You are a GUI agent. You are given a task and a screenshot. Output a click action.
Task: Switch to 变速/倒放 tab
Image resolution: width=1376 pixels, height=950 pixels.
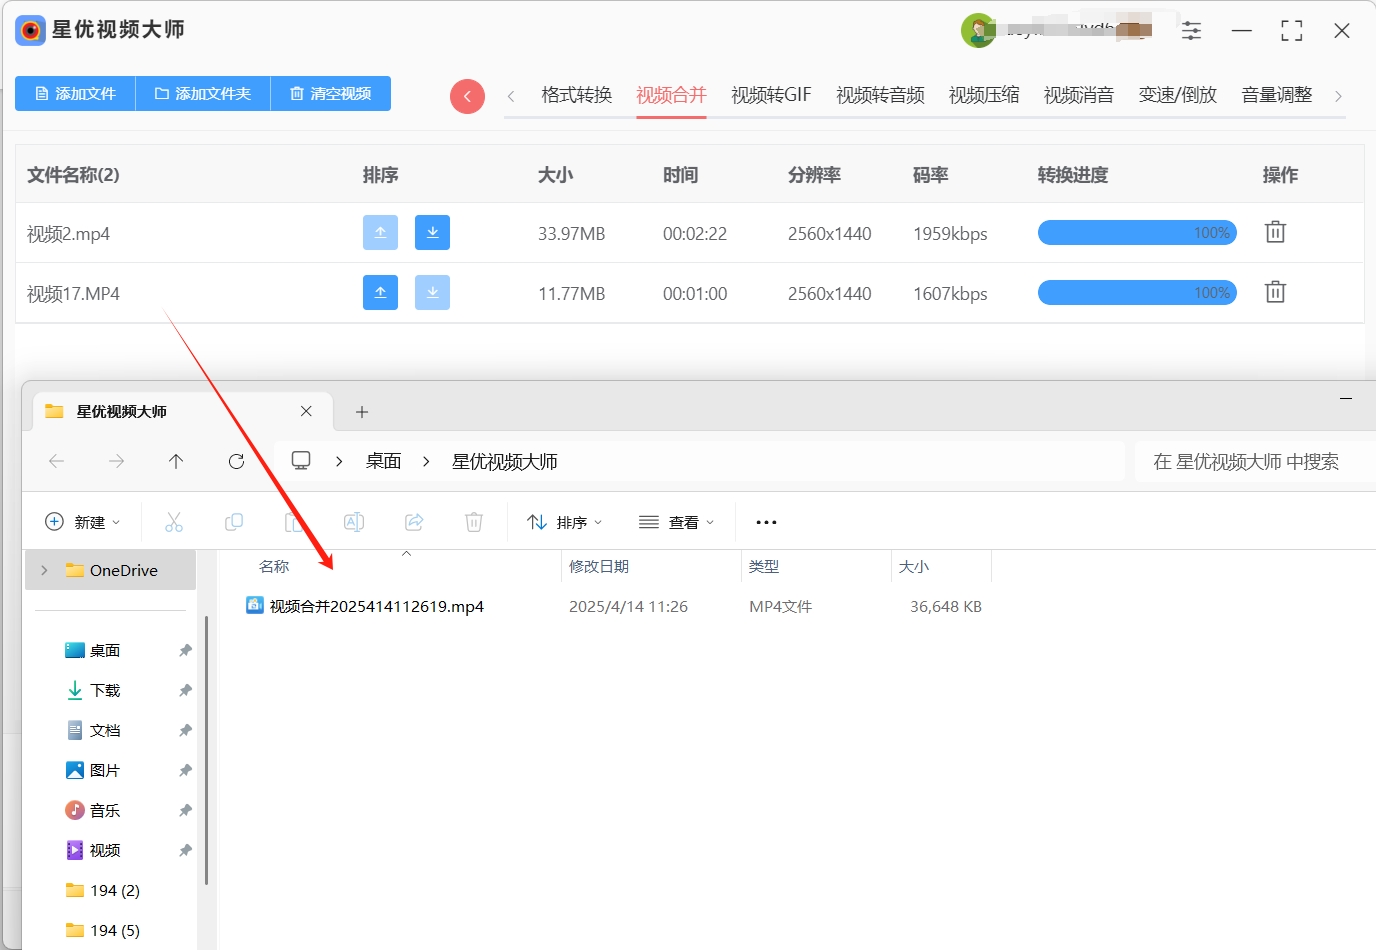[x=1178, y=95]
